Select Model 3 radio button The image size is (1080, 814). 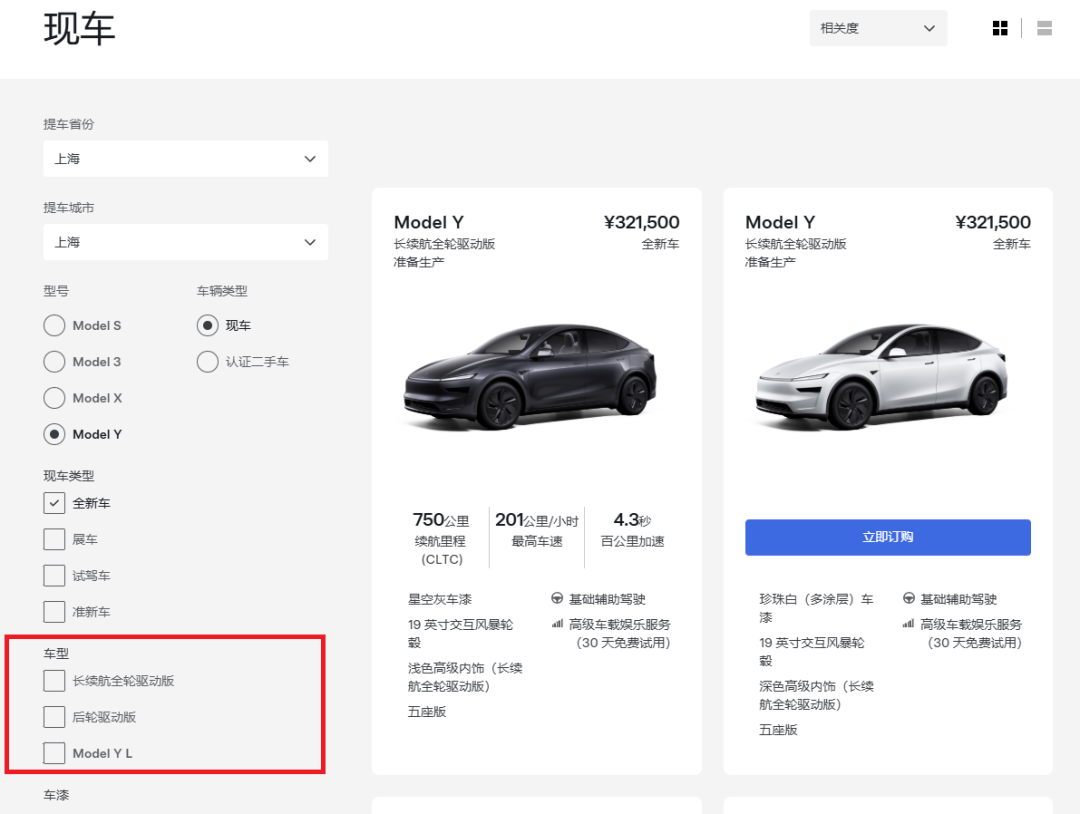coord(54,362)
